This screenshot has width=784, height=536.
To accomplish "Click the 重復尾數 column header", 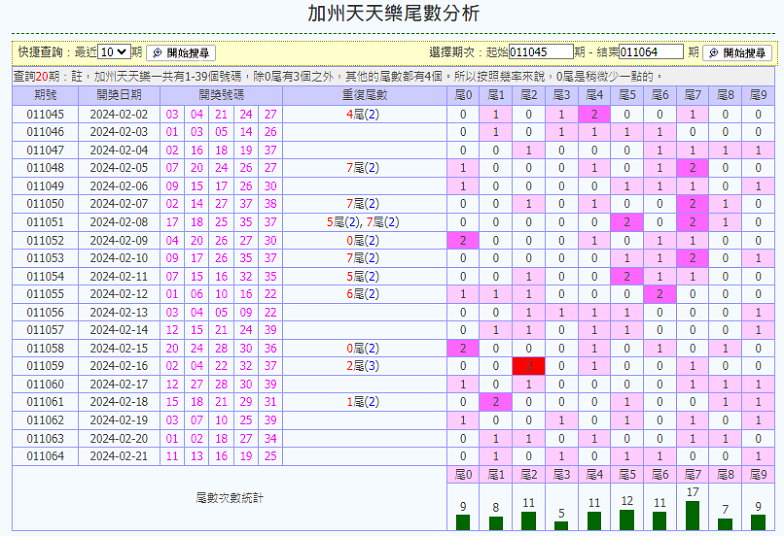I will 364,95.
